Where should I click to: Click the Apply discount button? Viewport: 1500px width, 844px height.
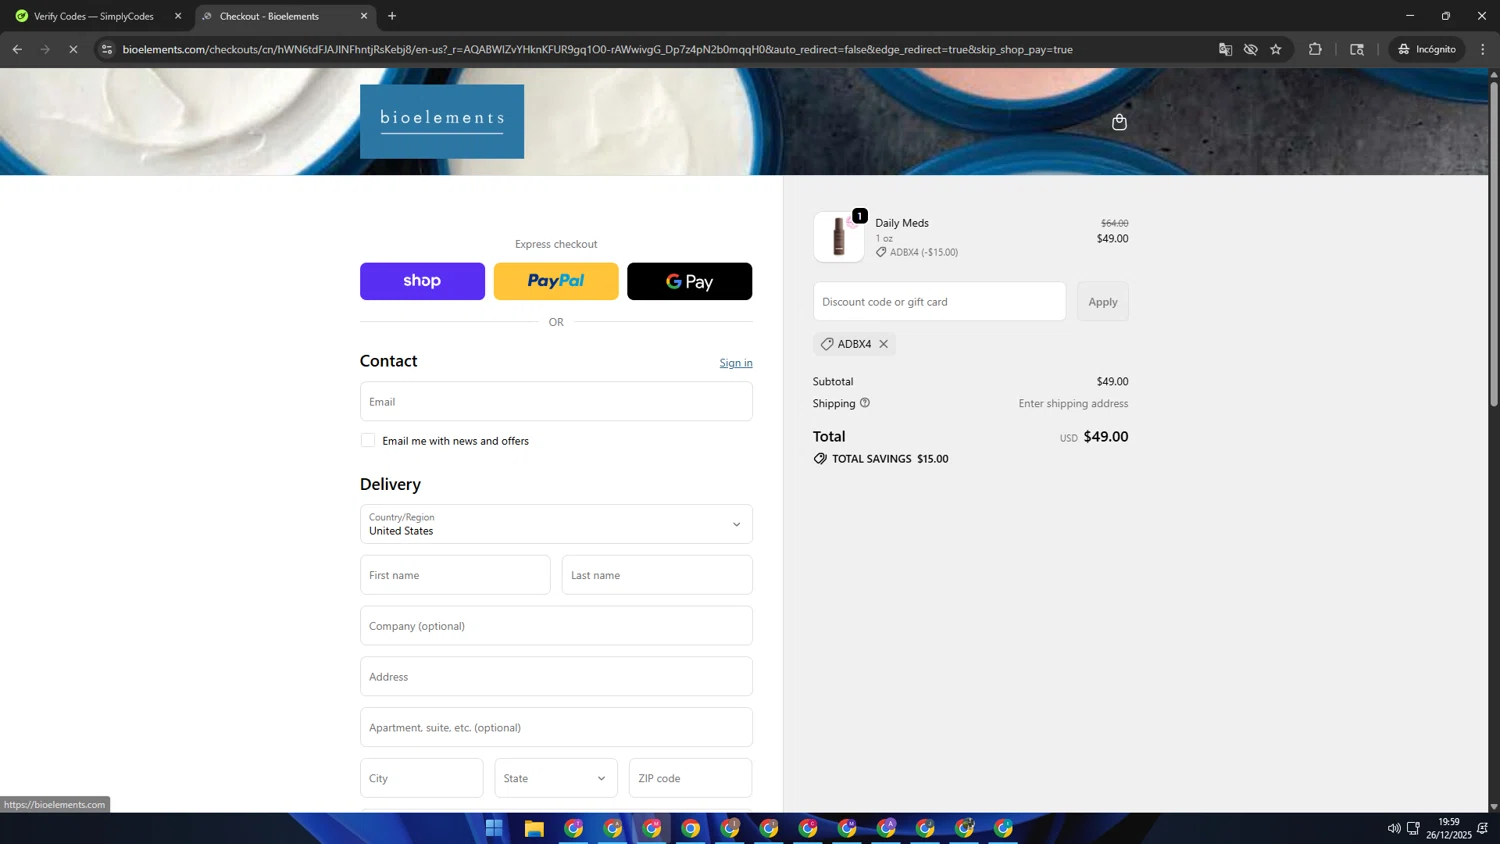click(1103, 301)
